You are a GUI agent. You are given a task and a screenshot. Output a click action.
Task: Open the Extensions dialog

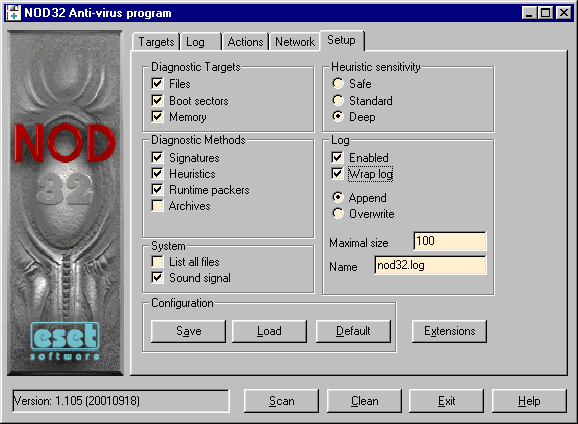[449, 331]
